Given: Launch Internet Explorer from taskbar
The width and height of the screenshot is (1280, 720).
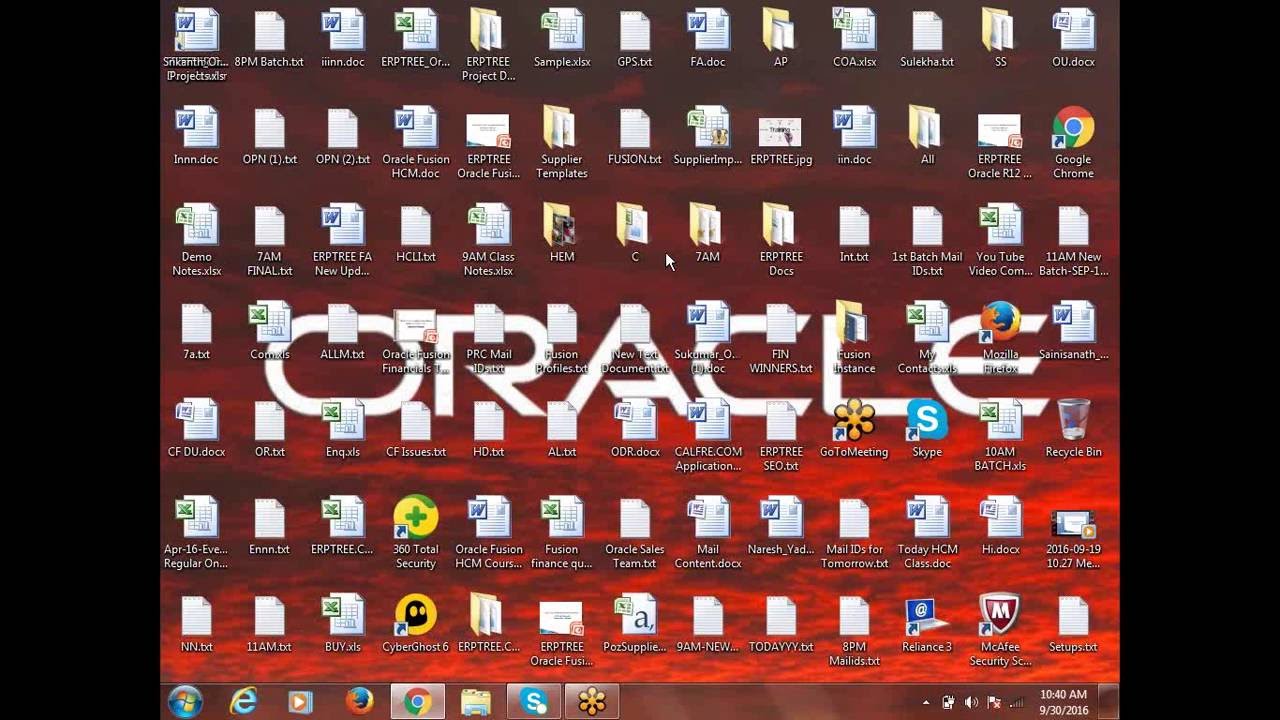Looking at the screenshot, I should coord(243,702).
